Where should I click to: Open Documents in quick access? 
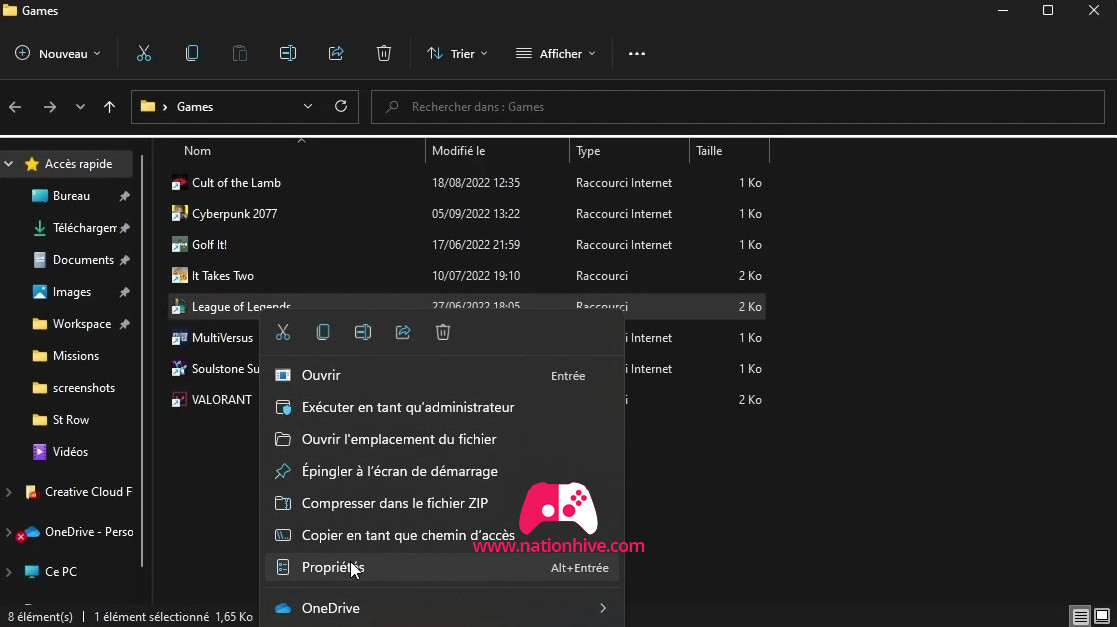pyautogui.click(x=83, y=260)
